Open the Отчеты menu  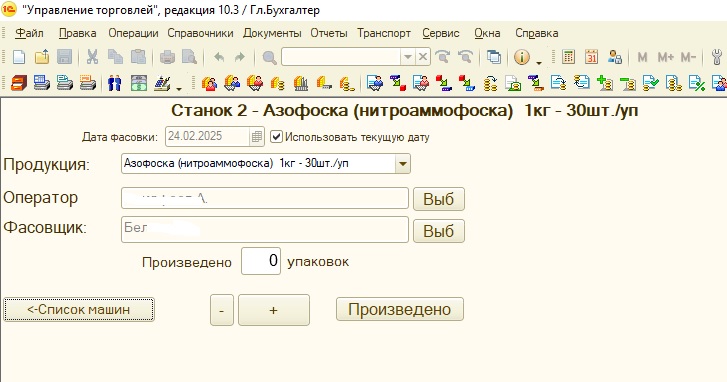click(329, 33)
